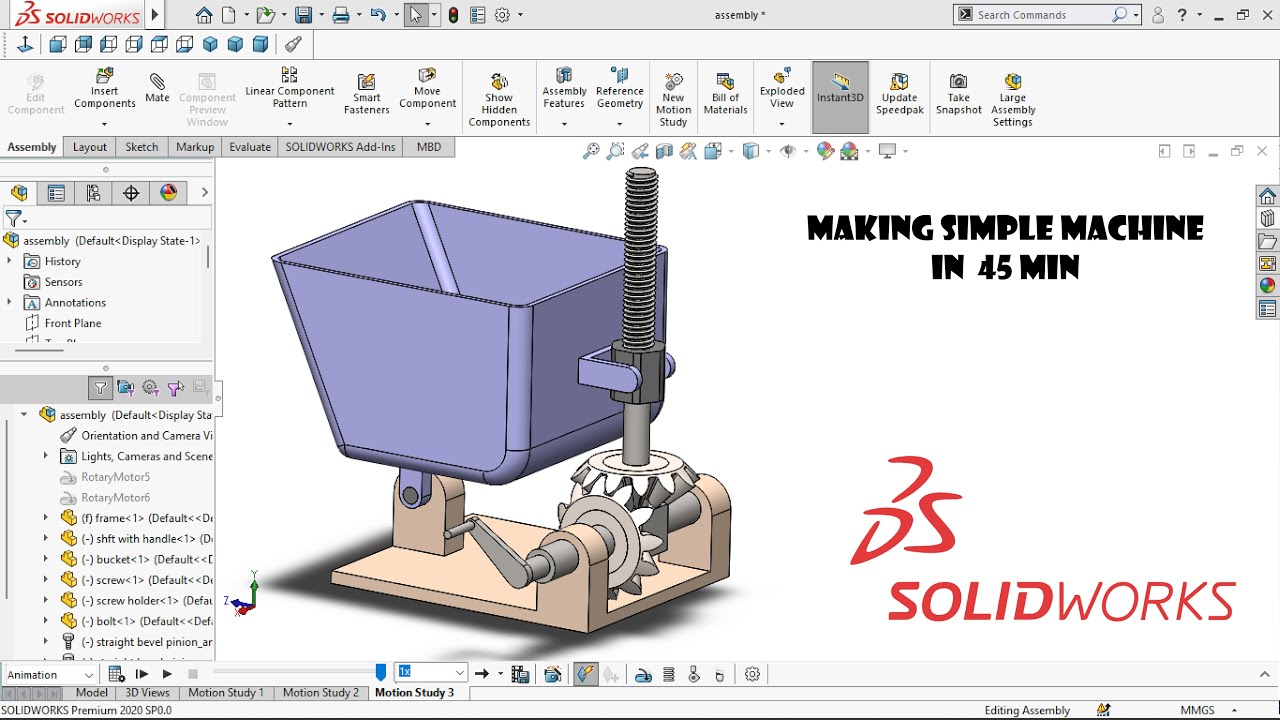Switch to the Sketch tab
1280x720 pixels.
click(142, 147)
